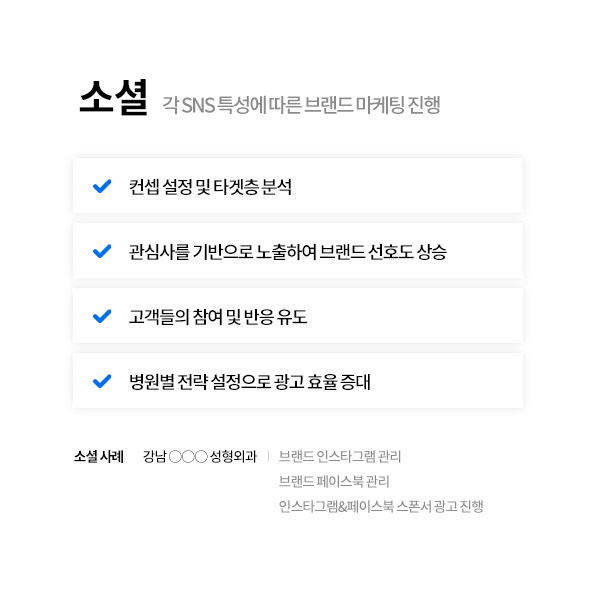The image size is (599, 600).
Task: Select the 컨셉 설정 및 타겟층 분석 card
Action: (x=298, y=186)
